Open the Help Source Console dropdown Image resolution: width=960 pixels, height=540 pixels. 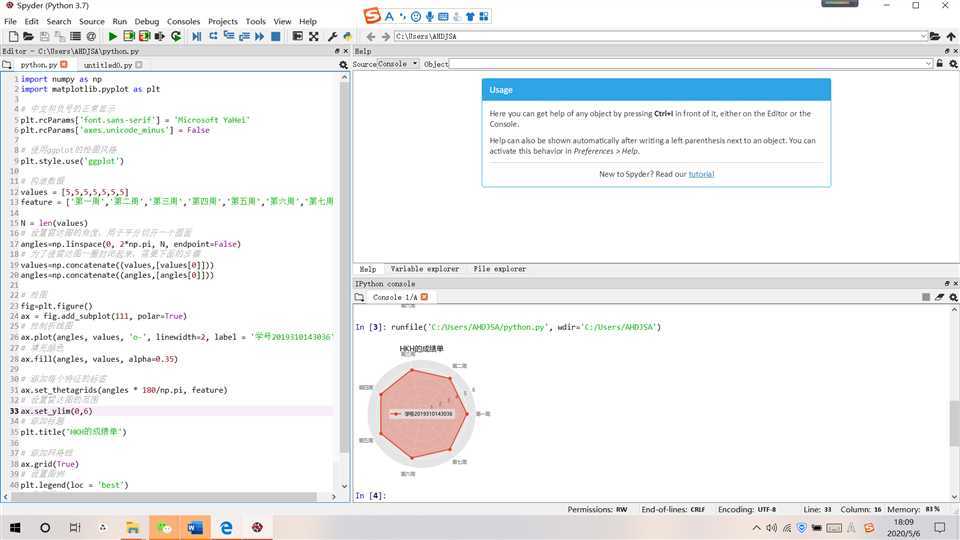pyautogui.click(x=398, y=64)
